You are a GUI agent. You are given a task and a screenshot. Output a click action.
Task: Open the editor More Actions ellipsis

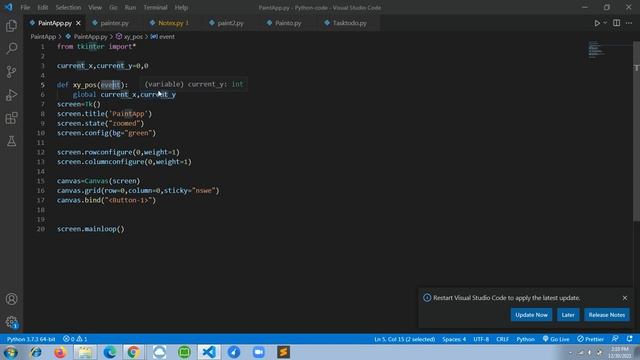coord(629,23)
